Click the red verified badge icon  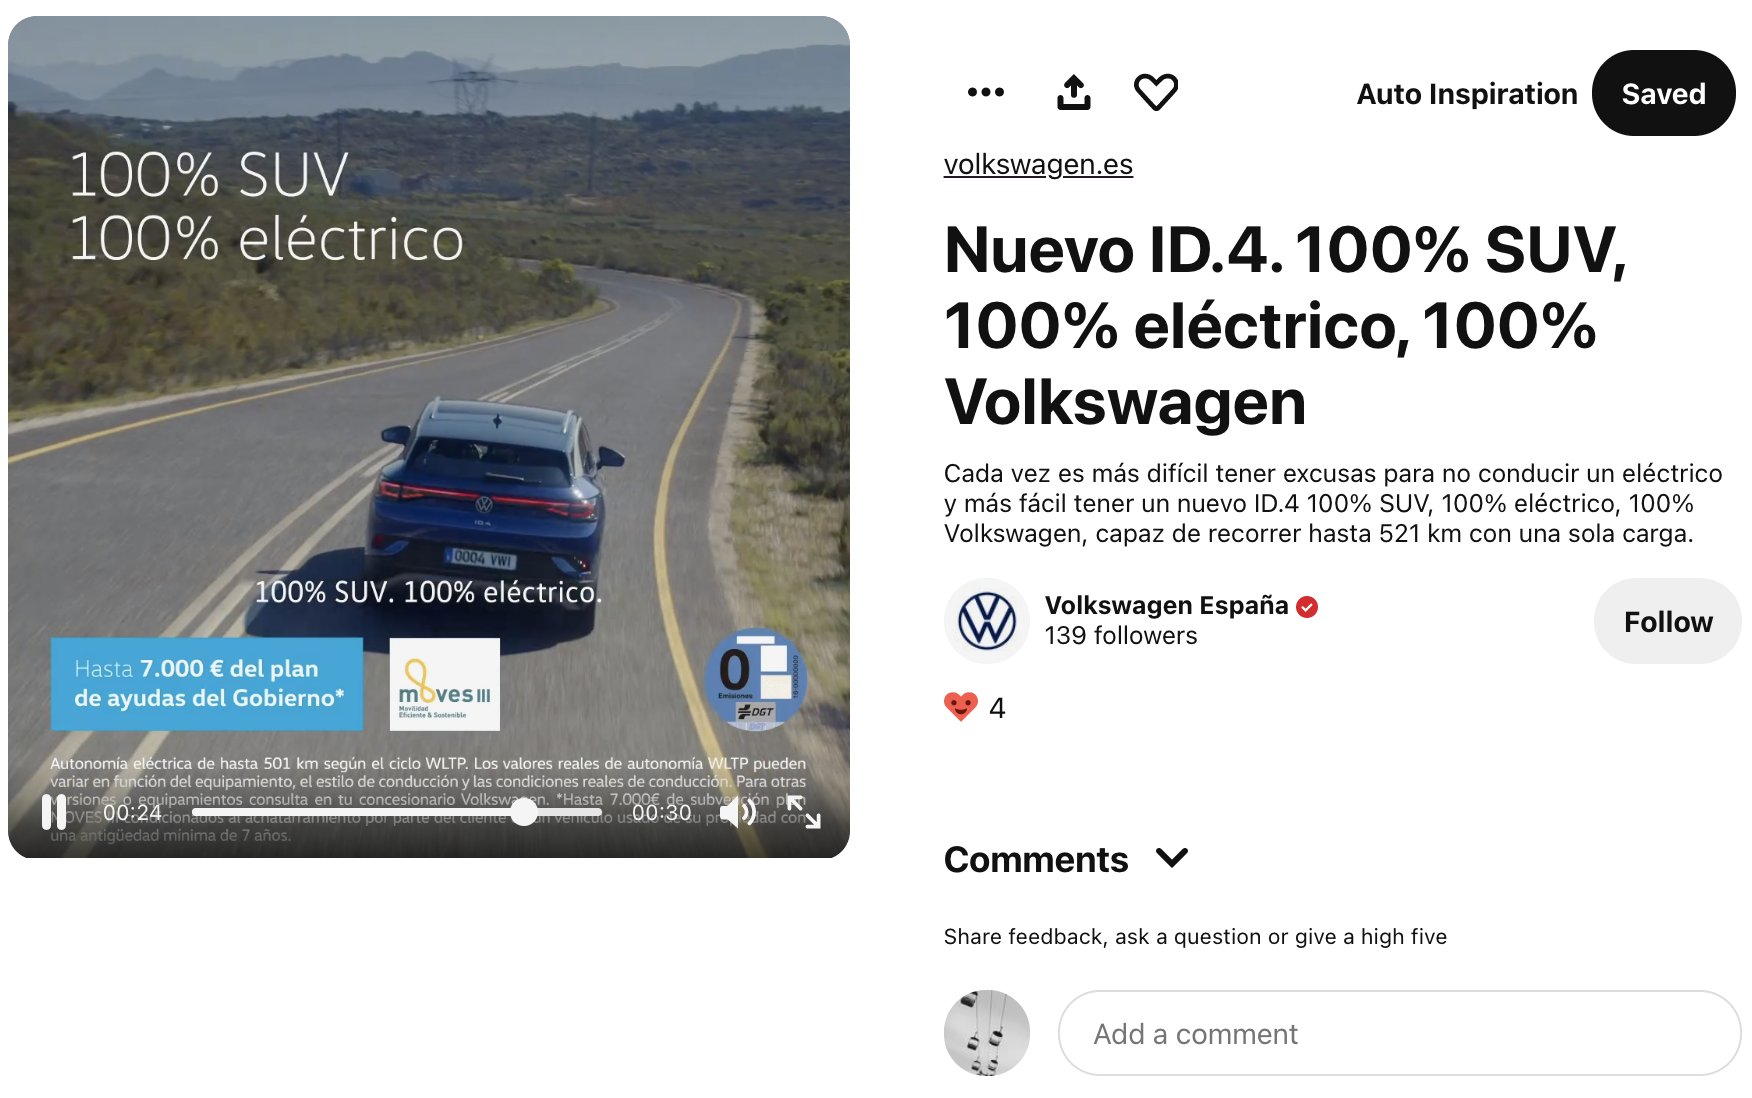[1307, 606]
